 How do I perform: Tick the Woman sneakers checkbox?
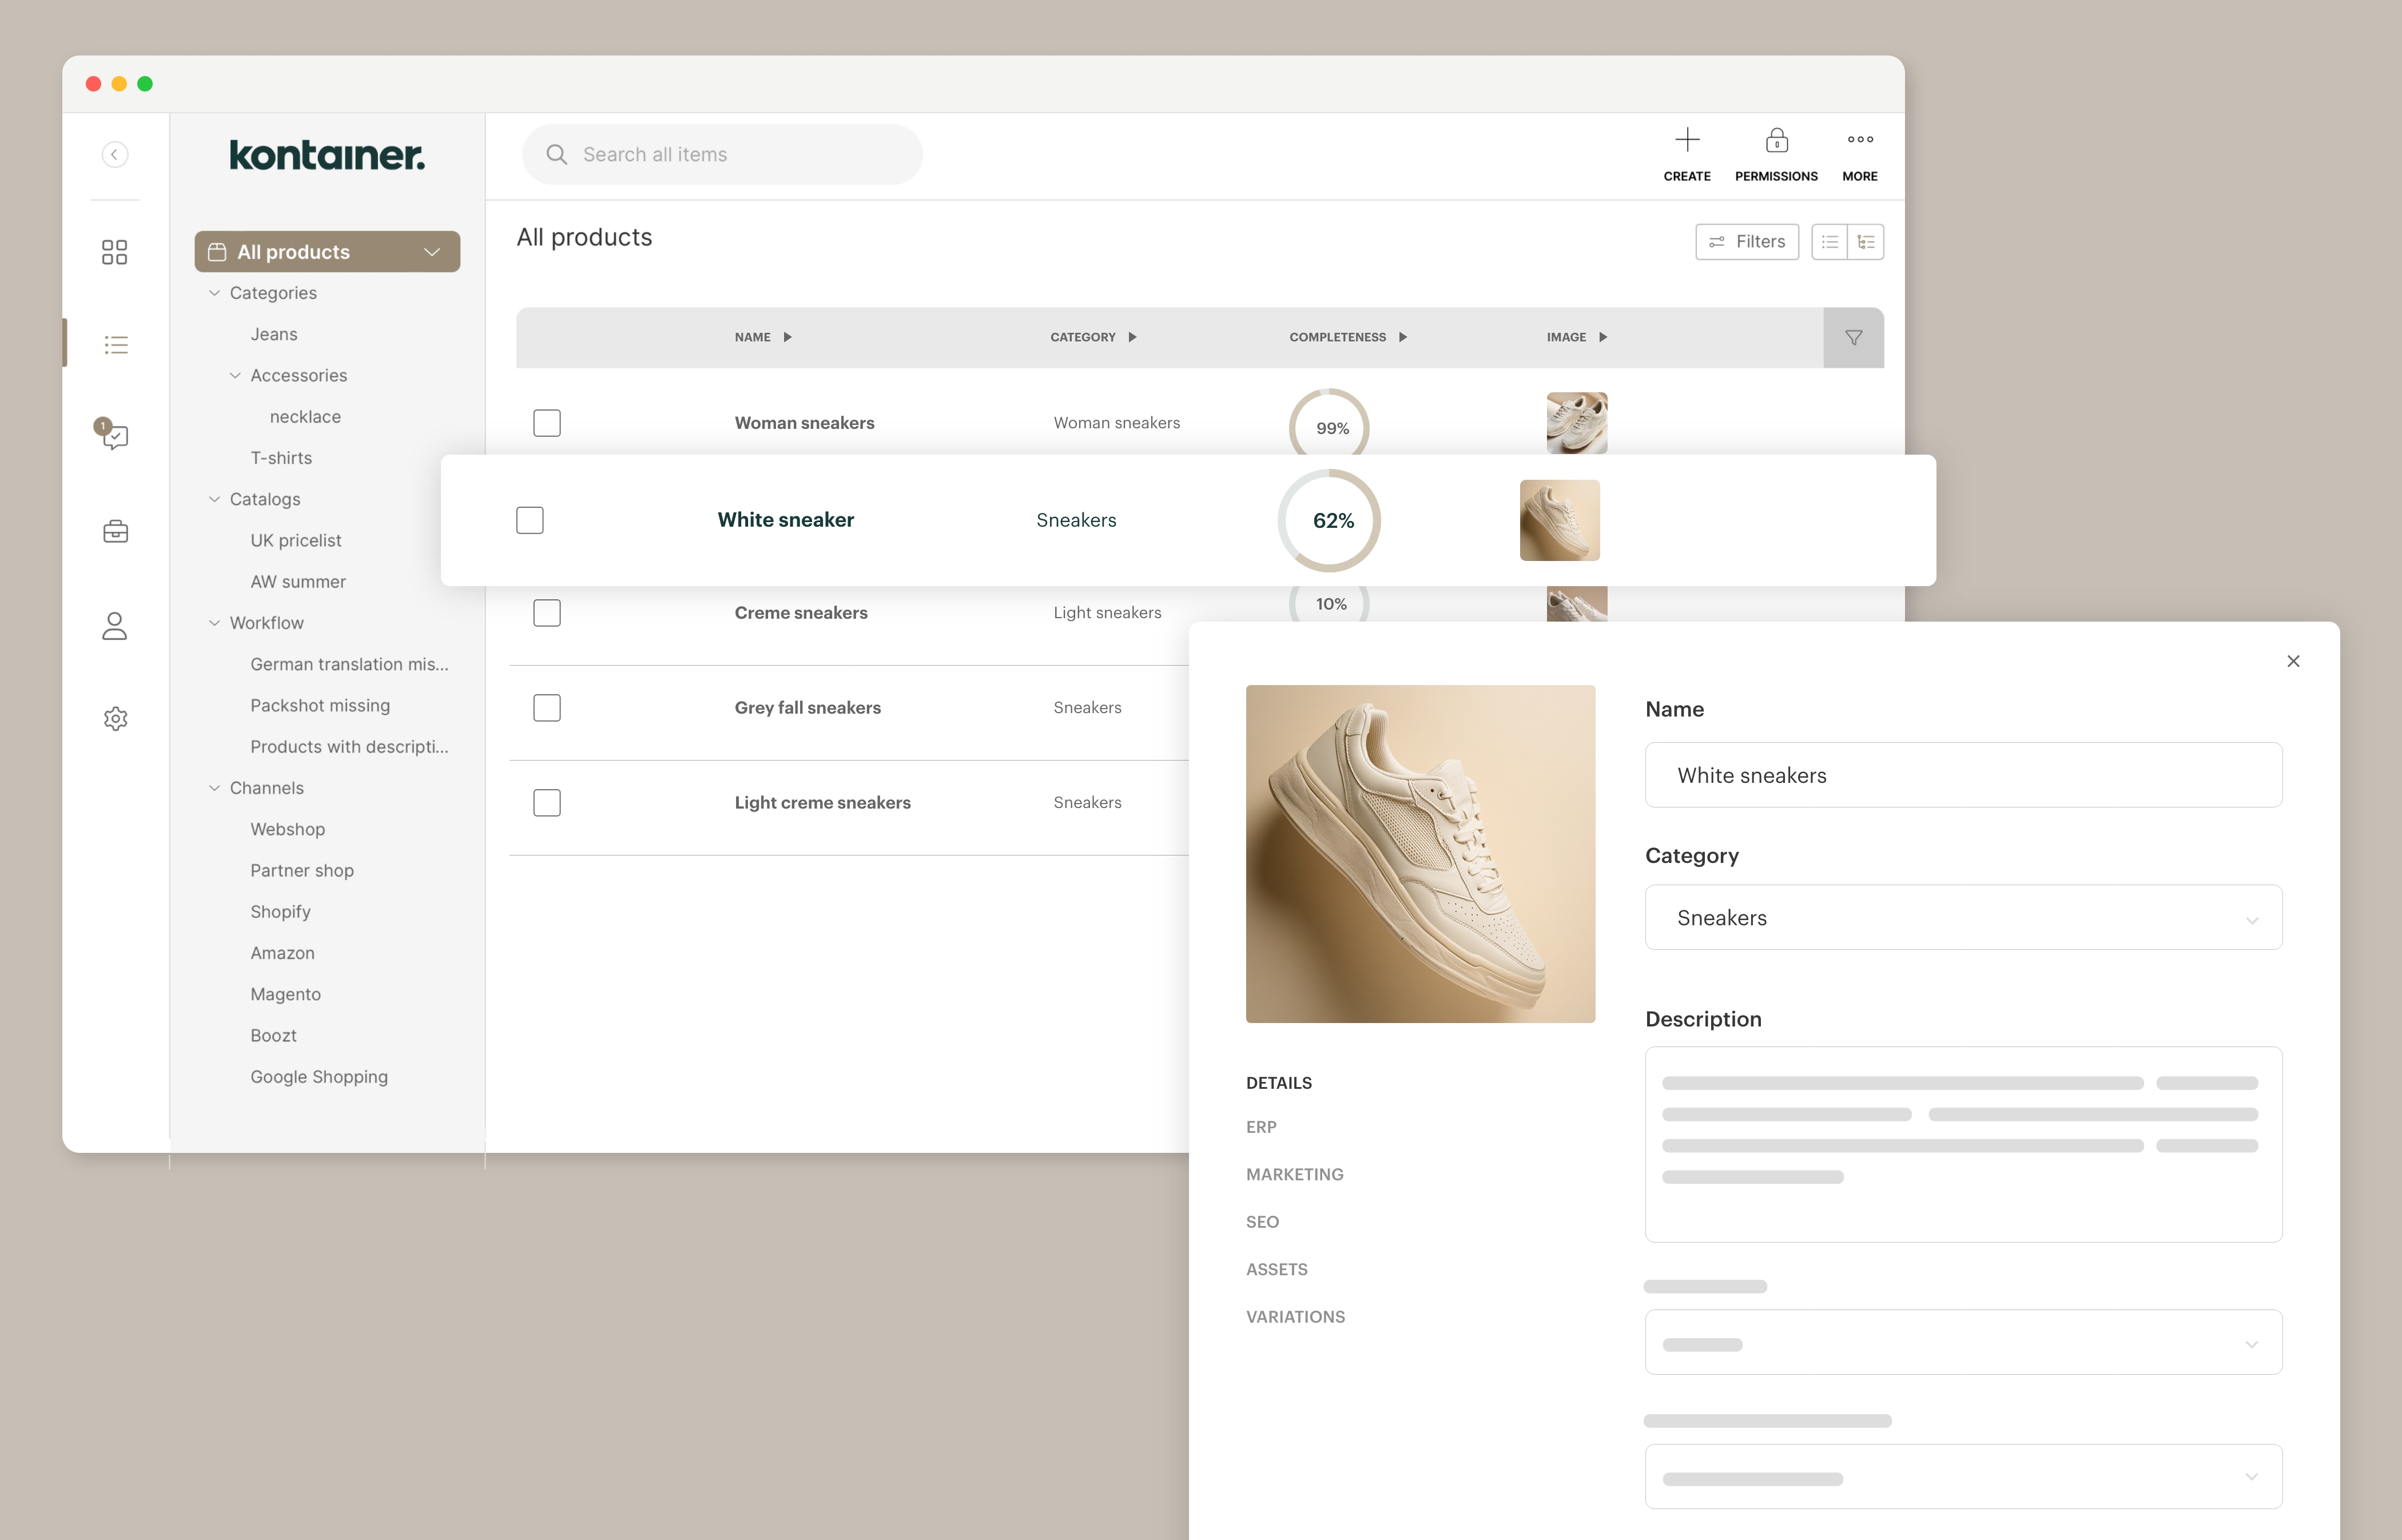pos(547,422)
